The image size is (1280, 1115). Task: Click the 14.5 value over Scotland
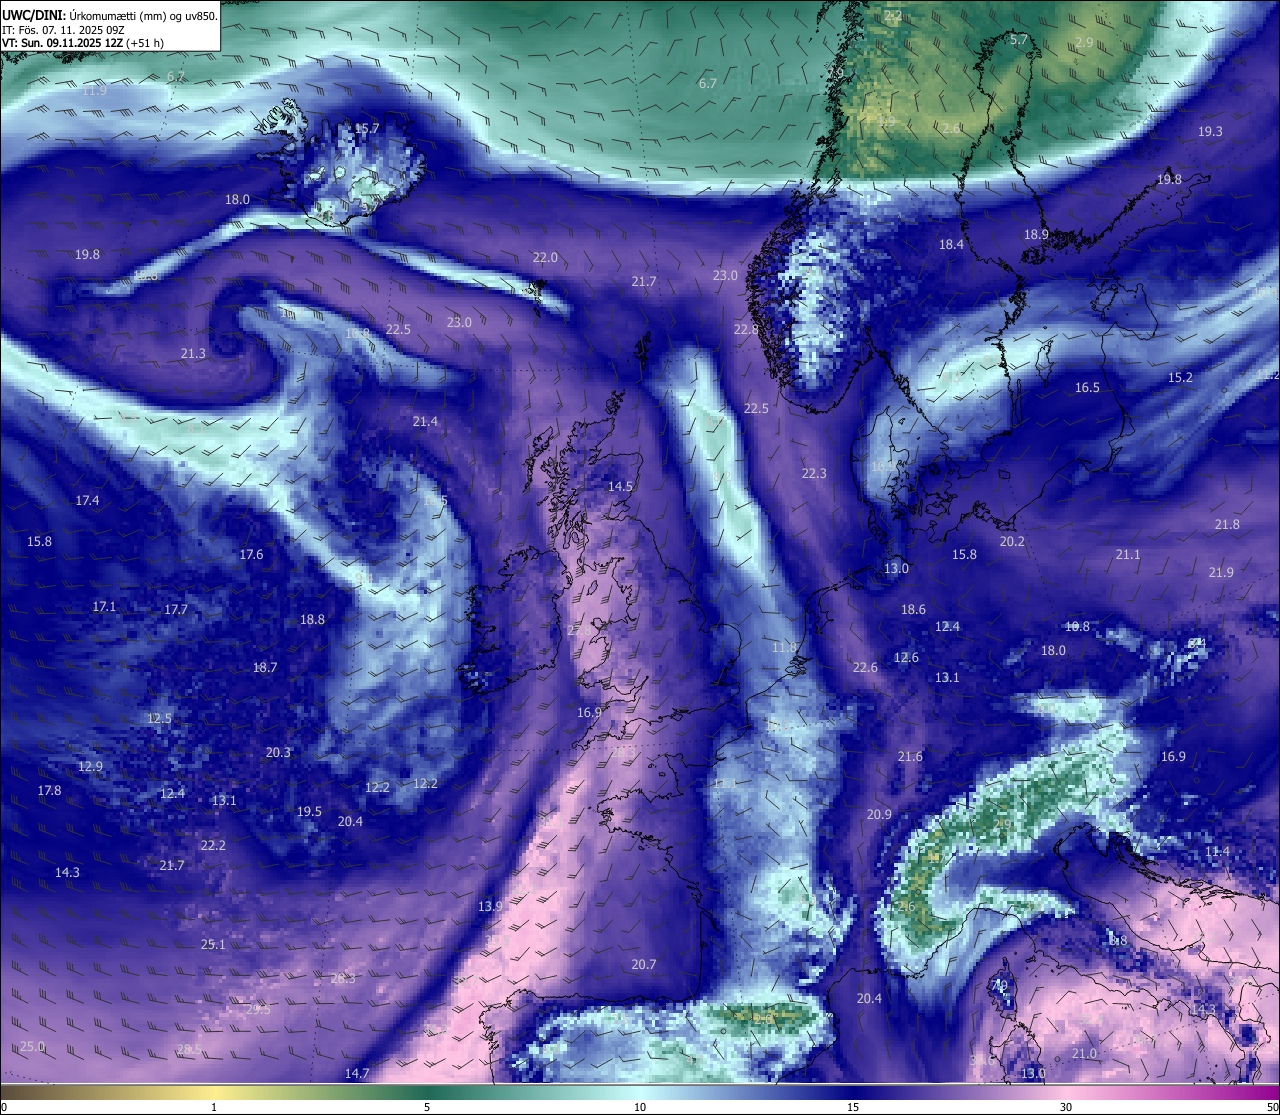[620, 486]
